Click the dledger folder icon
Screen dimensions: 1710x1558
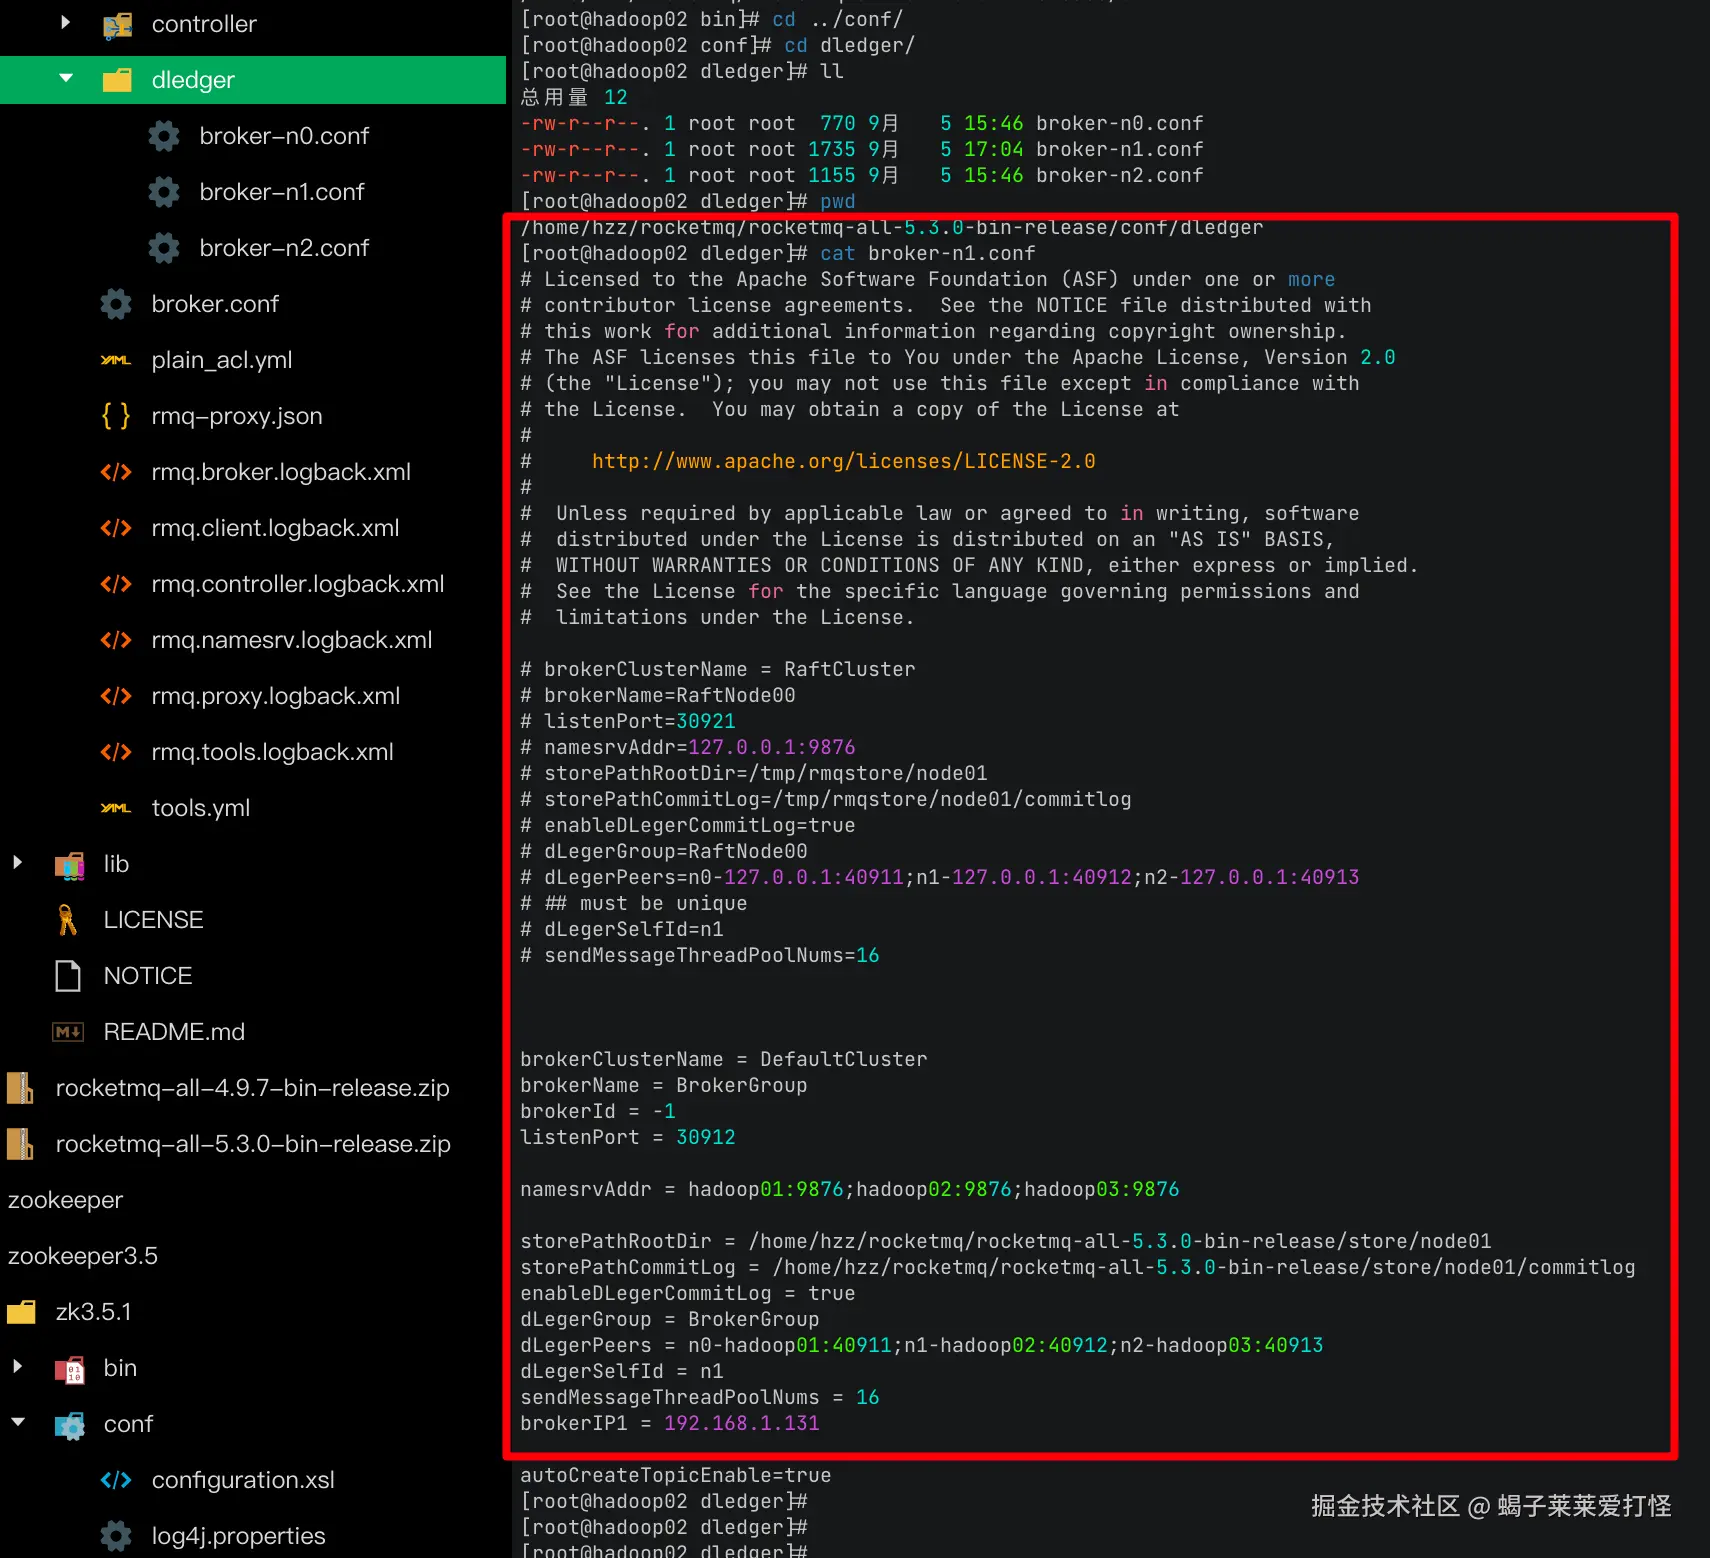117,80
